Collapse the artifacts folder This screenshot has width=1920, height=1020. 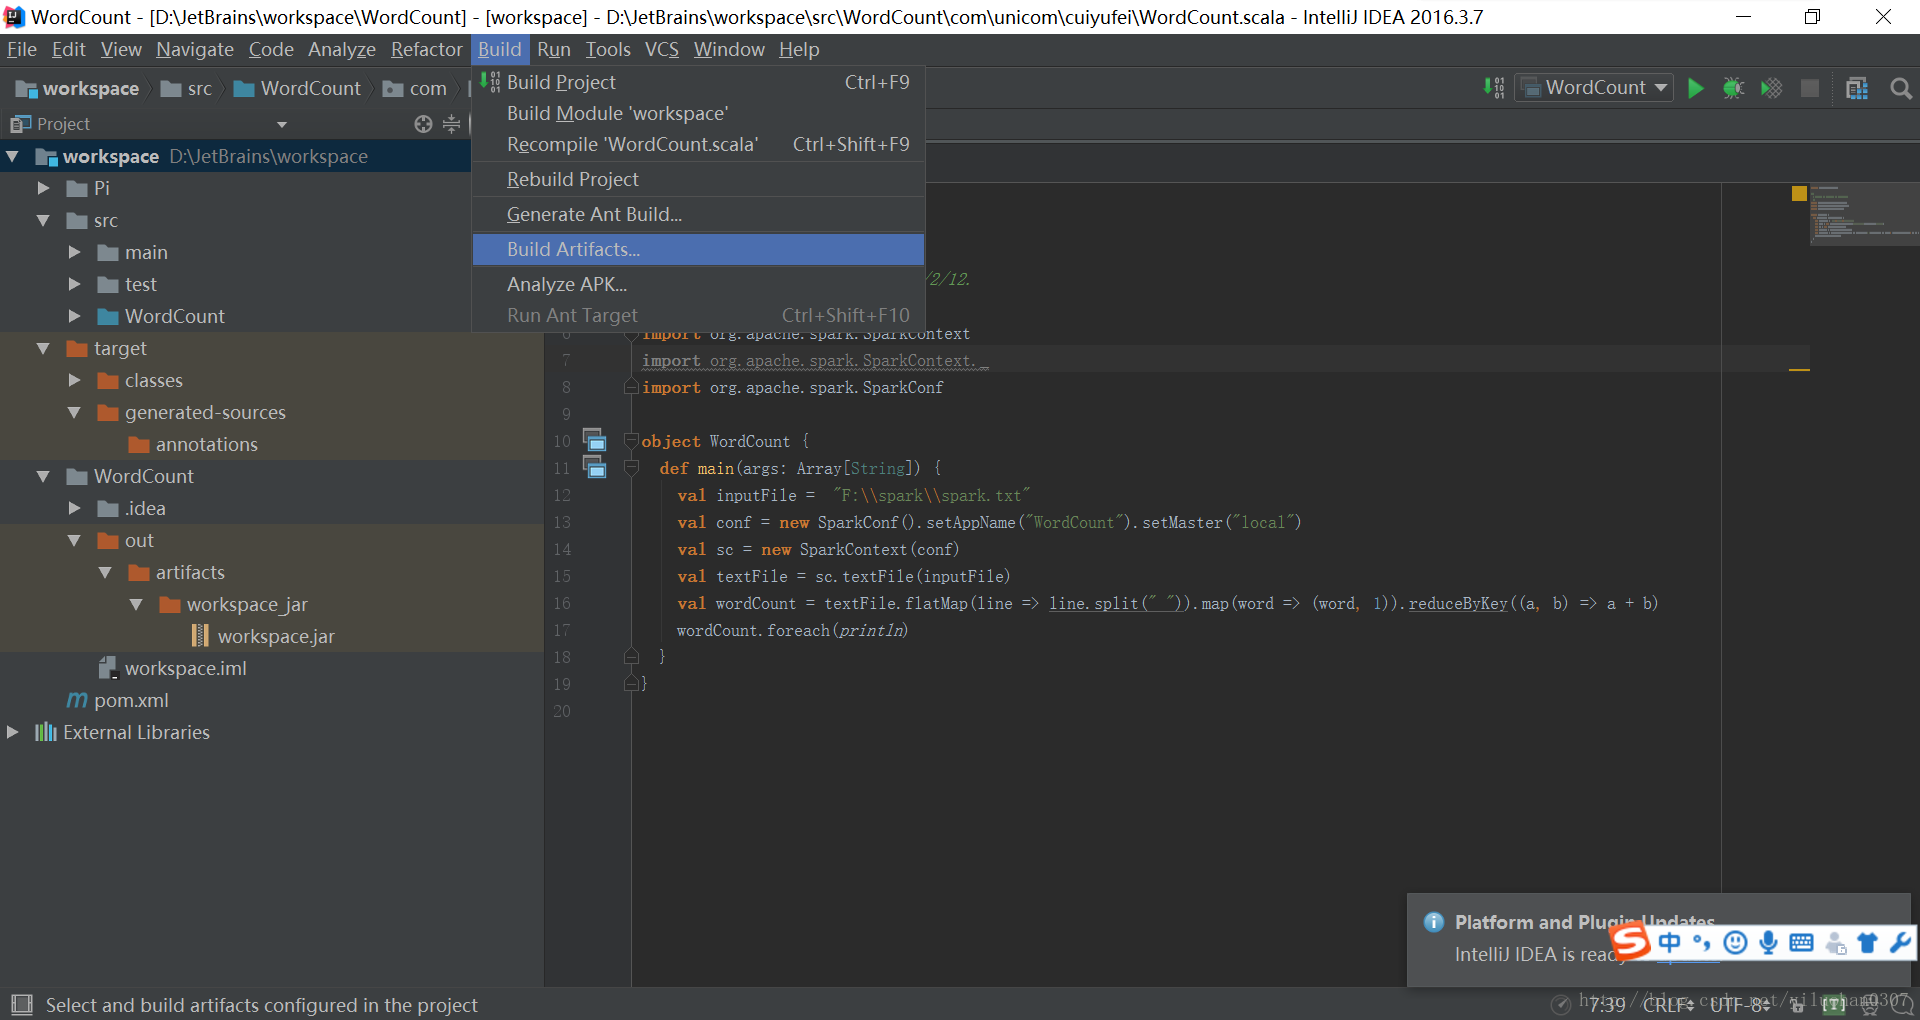click(x=105, y=572)
